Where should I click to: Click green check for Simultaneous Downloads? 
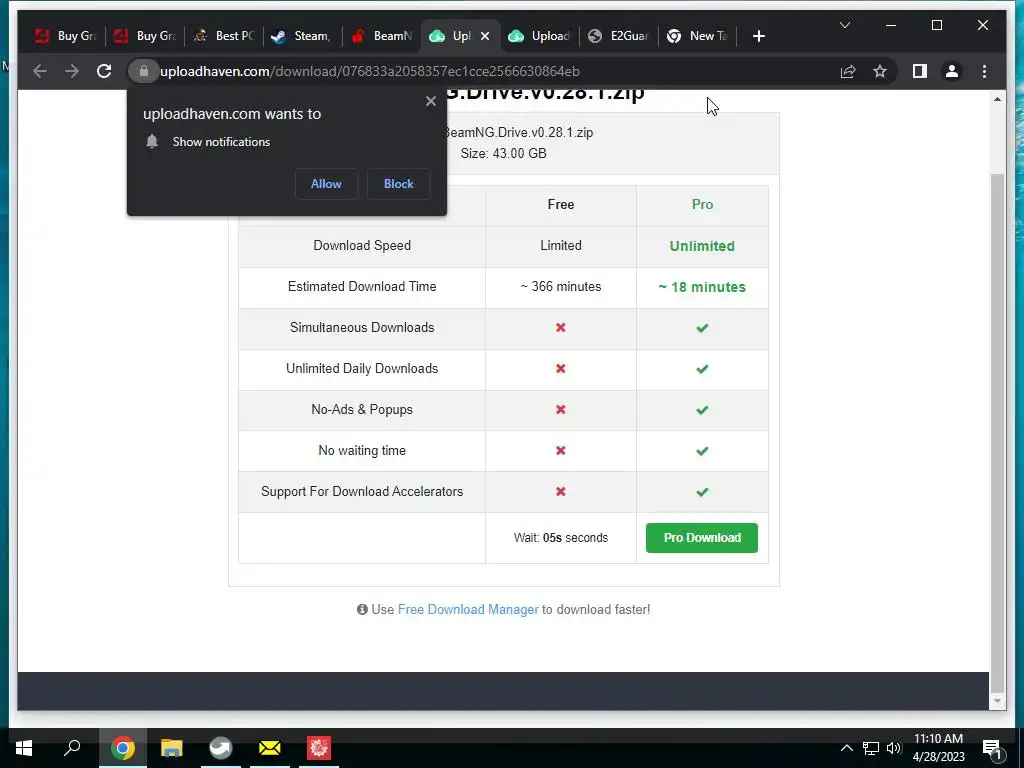coord(702,328)
